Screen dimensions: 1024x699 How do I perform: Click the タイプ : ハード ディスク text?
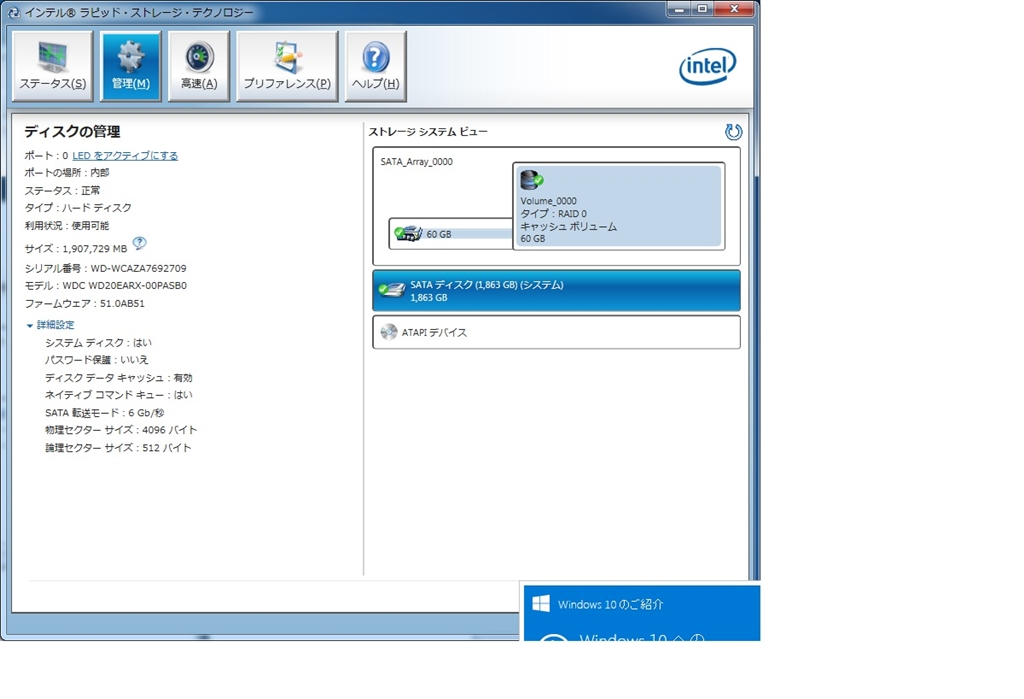coord(78,208)
